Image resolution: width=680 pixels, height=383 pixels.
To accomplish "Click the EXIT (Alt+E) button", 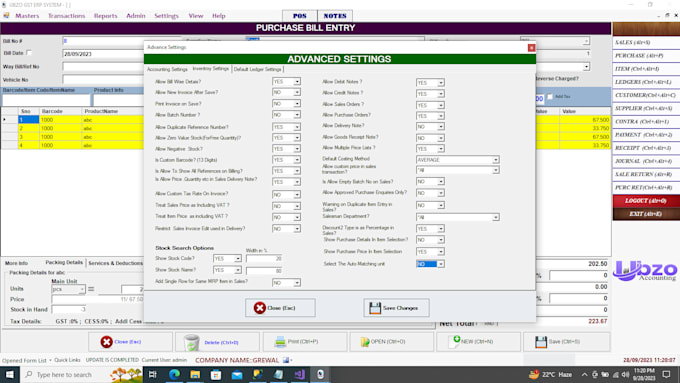I will pyautogui.click(x=646, y=214).
